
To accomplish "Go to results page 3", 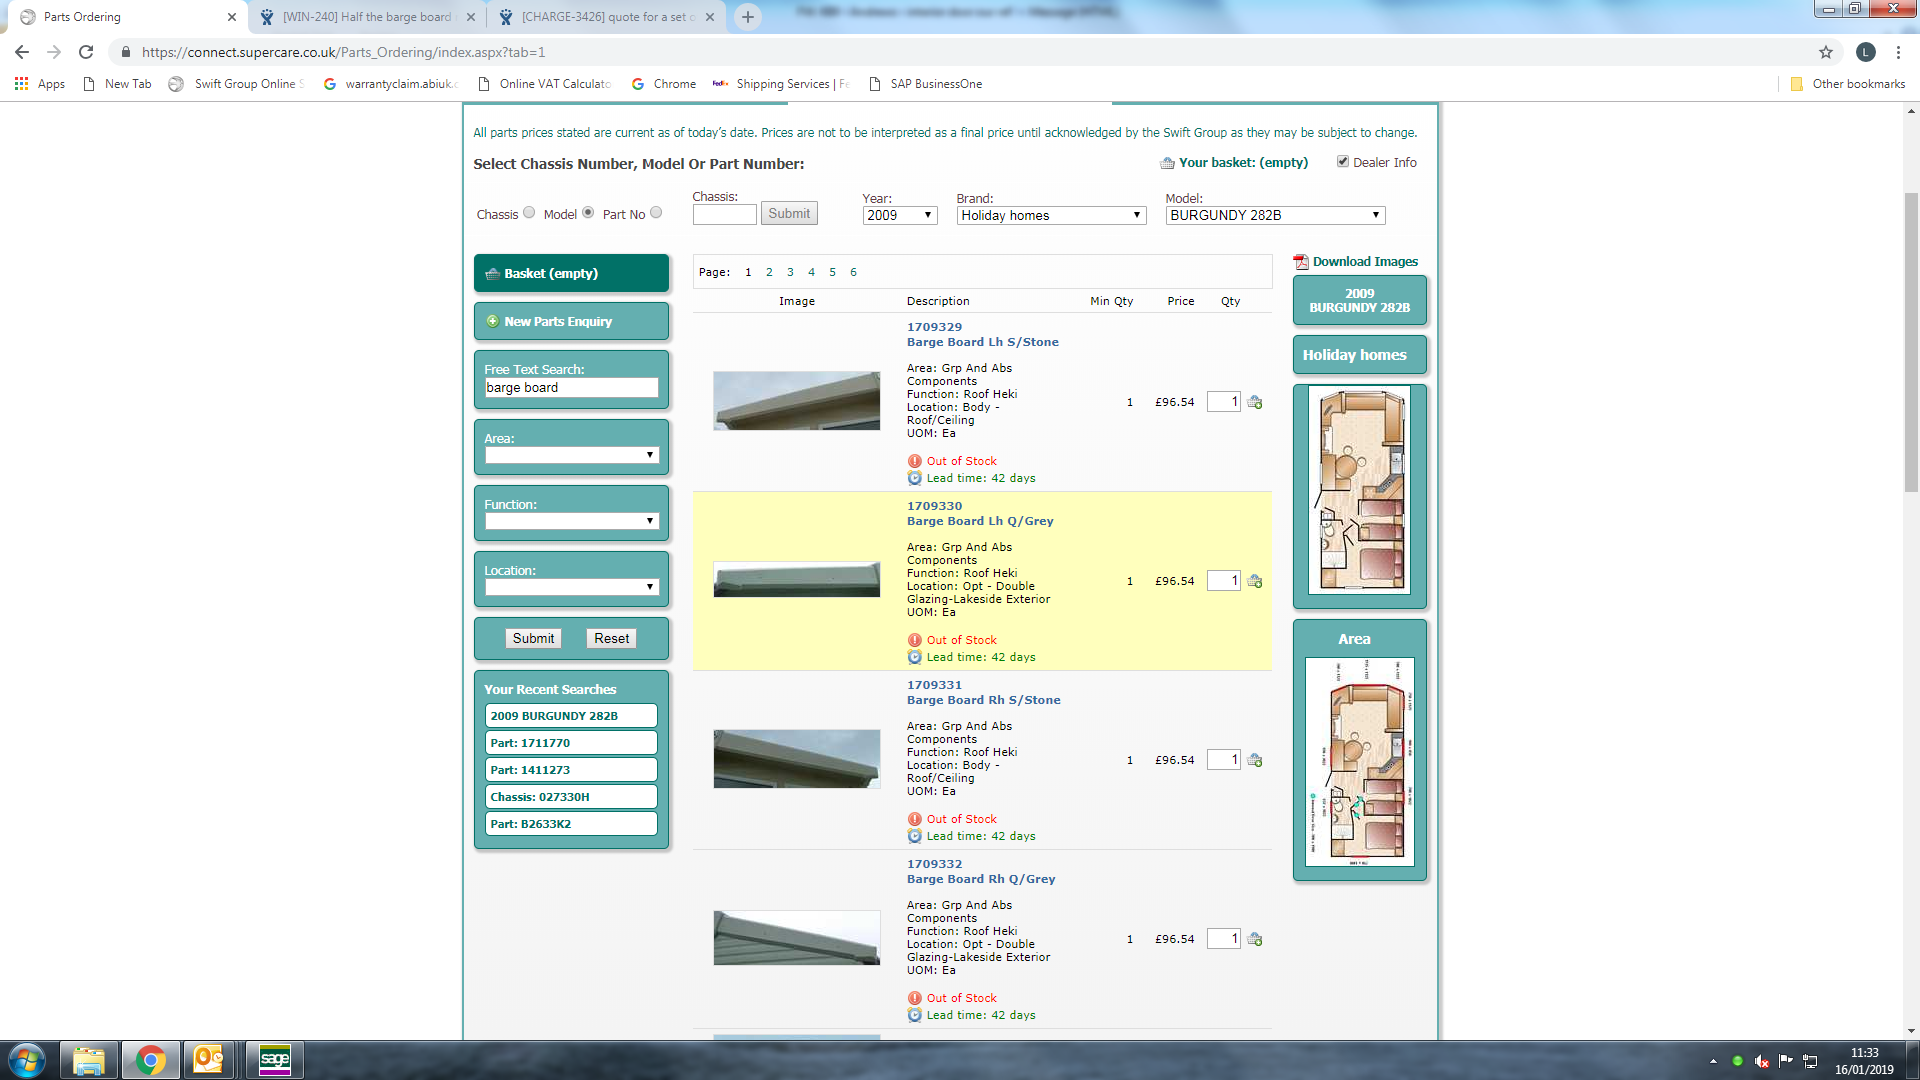I will coord(790,272).
